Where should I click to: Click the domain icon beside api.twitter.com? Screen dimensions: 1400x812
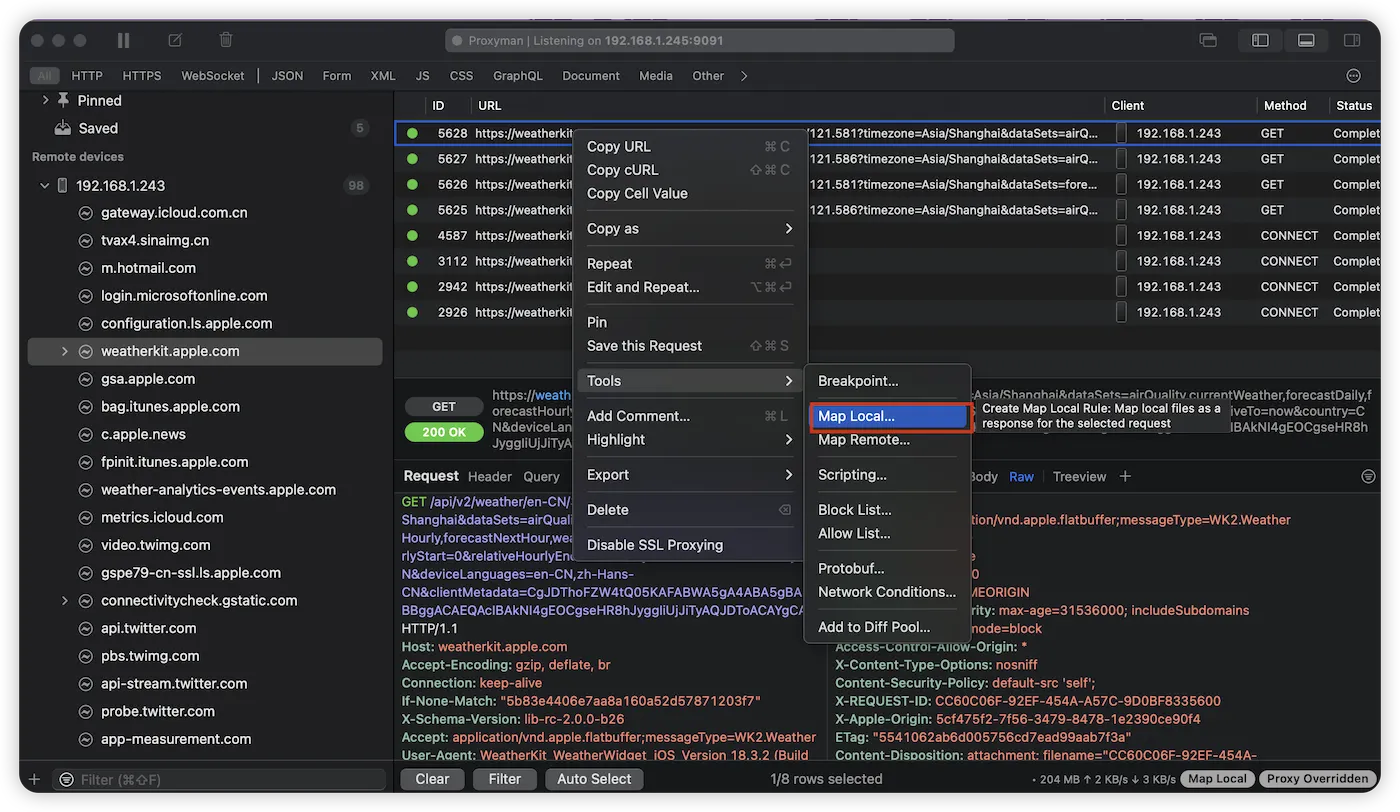86,628
